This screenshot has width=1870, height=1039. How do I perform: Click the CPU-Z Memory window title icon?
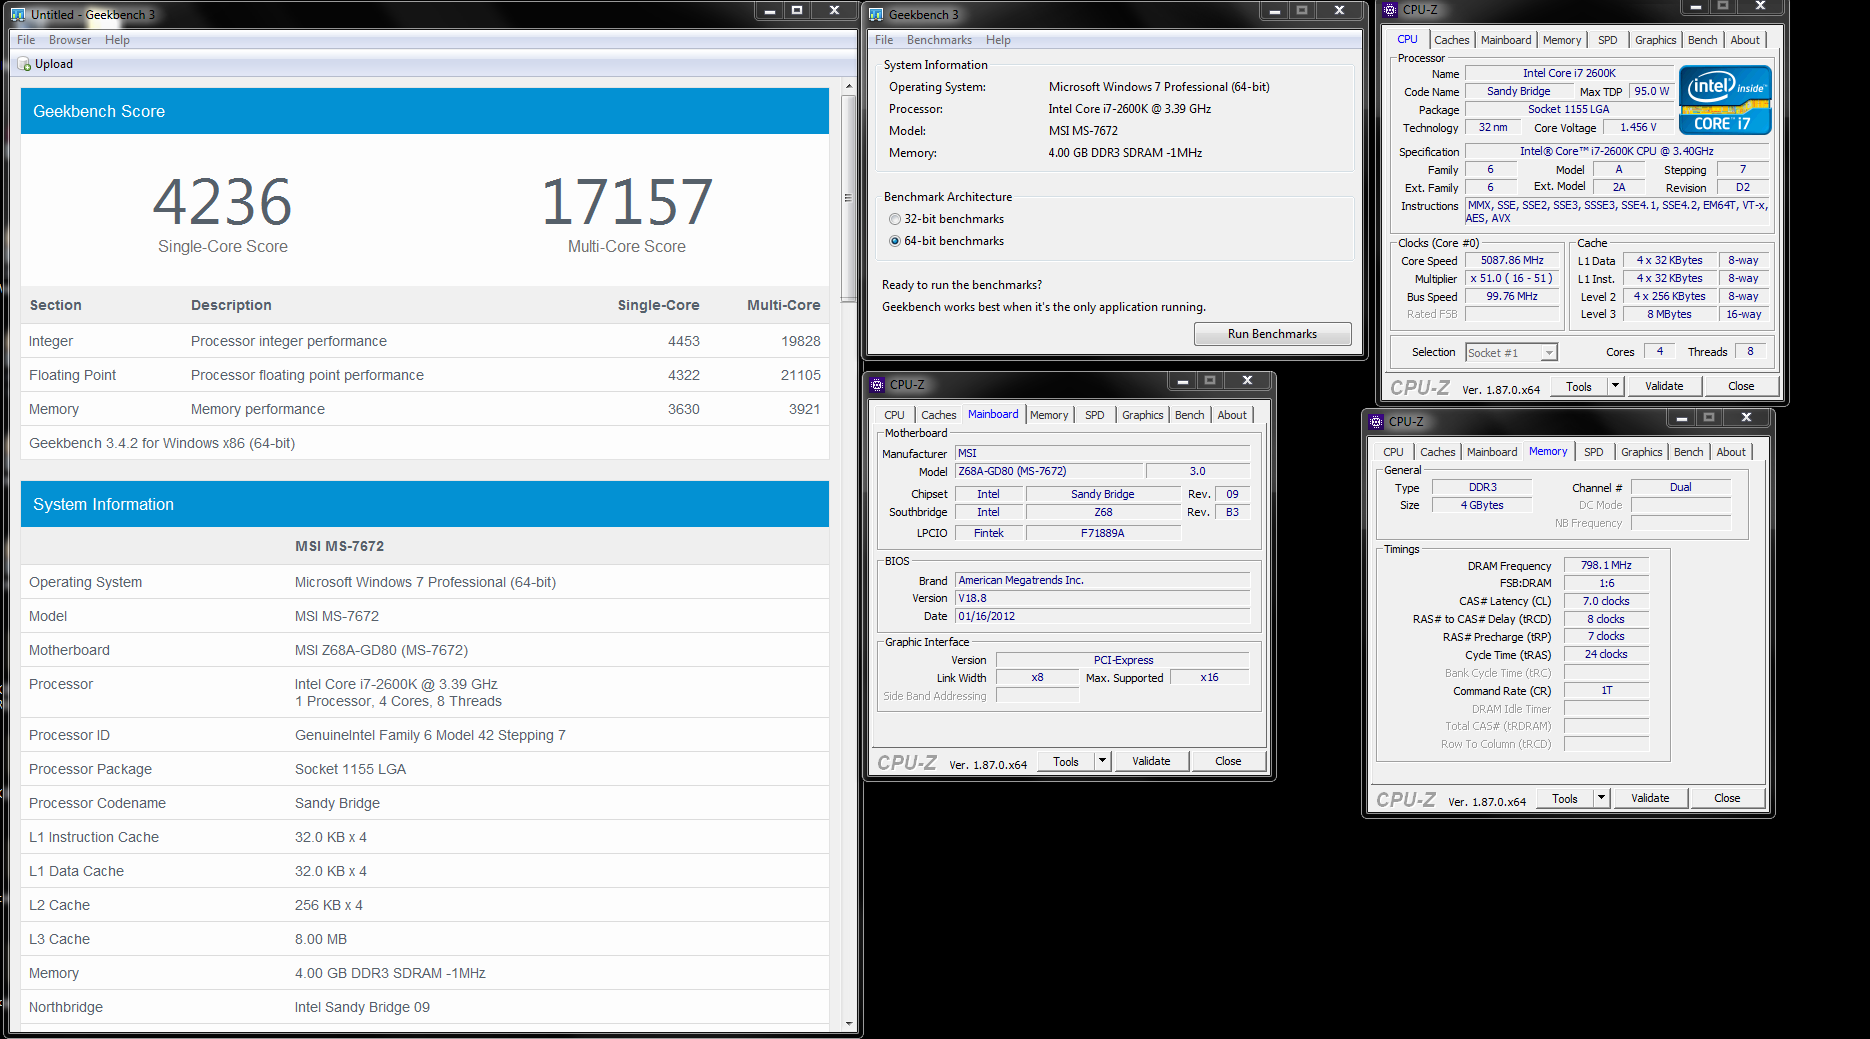coord(1376,421)
